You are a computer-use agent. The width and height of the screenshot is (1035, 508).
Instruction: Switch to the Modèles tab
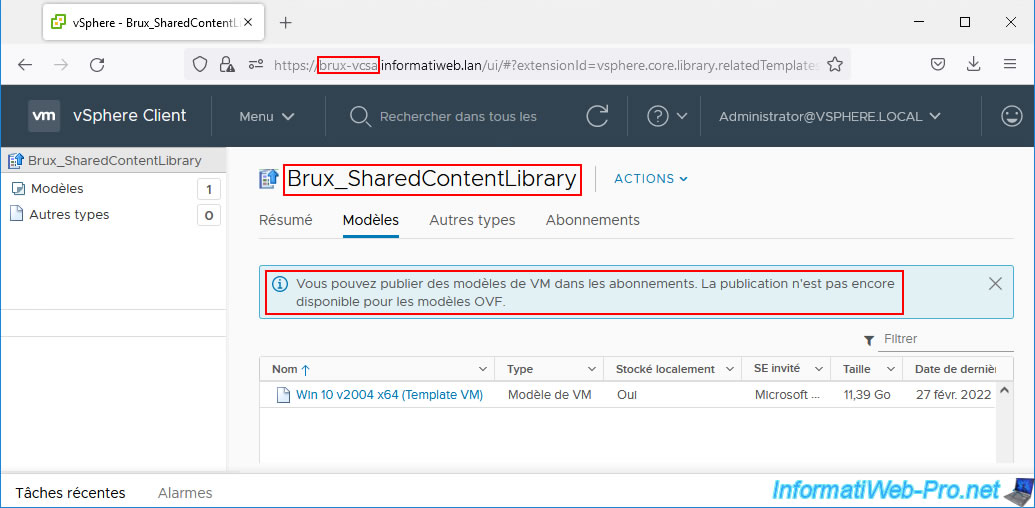pyautogui.click(x=370, y=220)
